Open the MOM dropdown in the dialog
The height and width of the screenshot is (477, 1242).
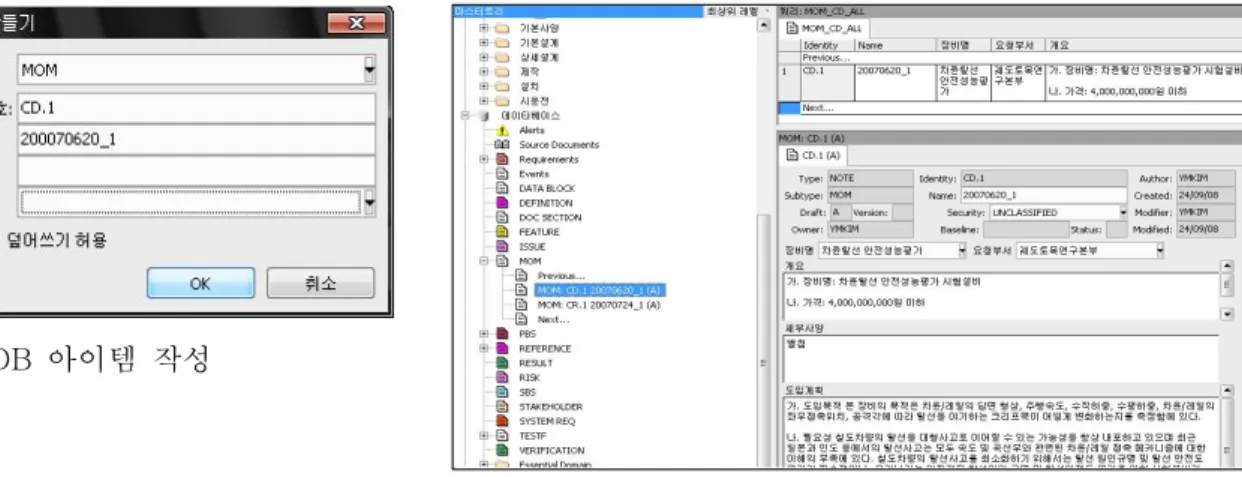pos(369,71)
